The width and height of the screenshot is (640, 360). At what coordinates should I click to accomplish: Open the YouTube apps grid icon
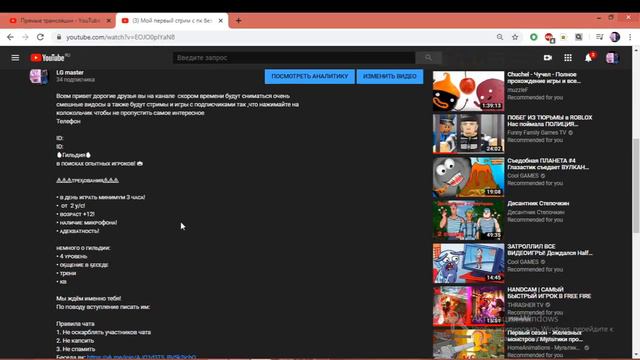click(x=568, y=58)
